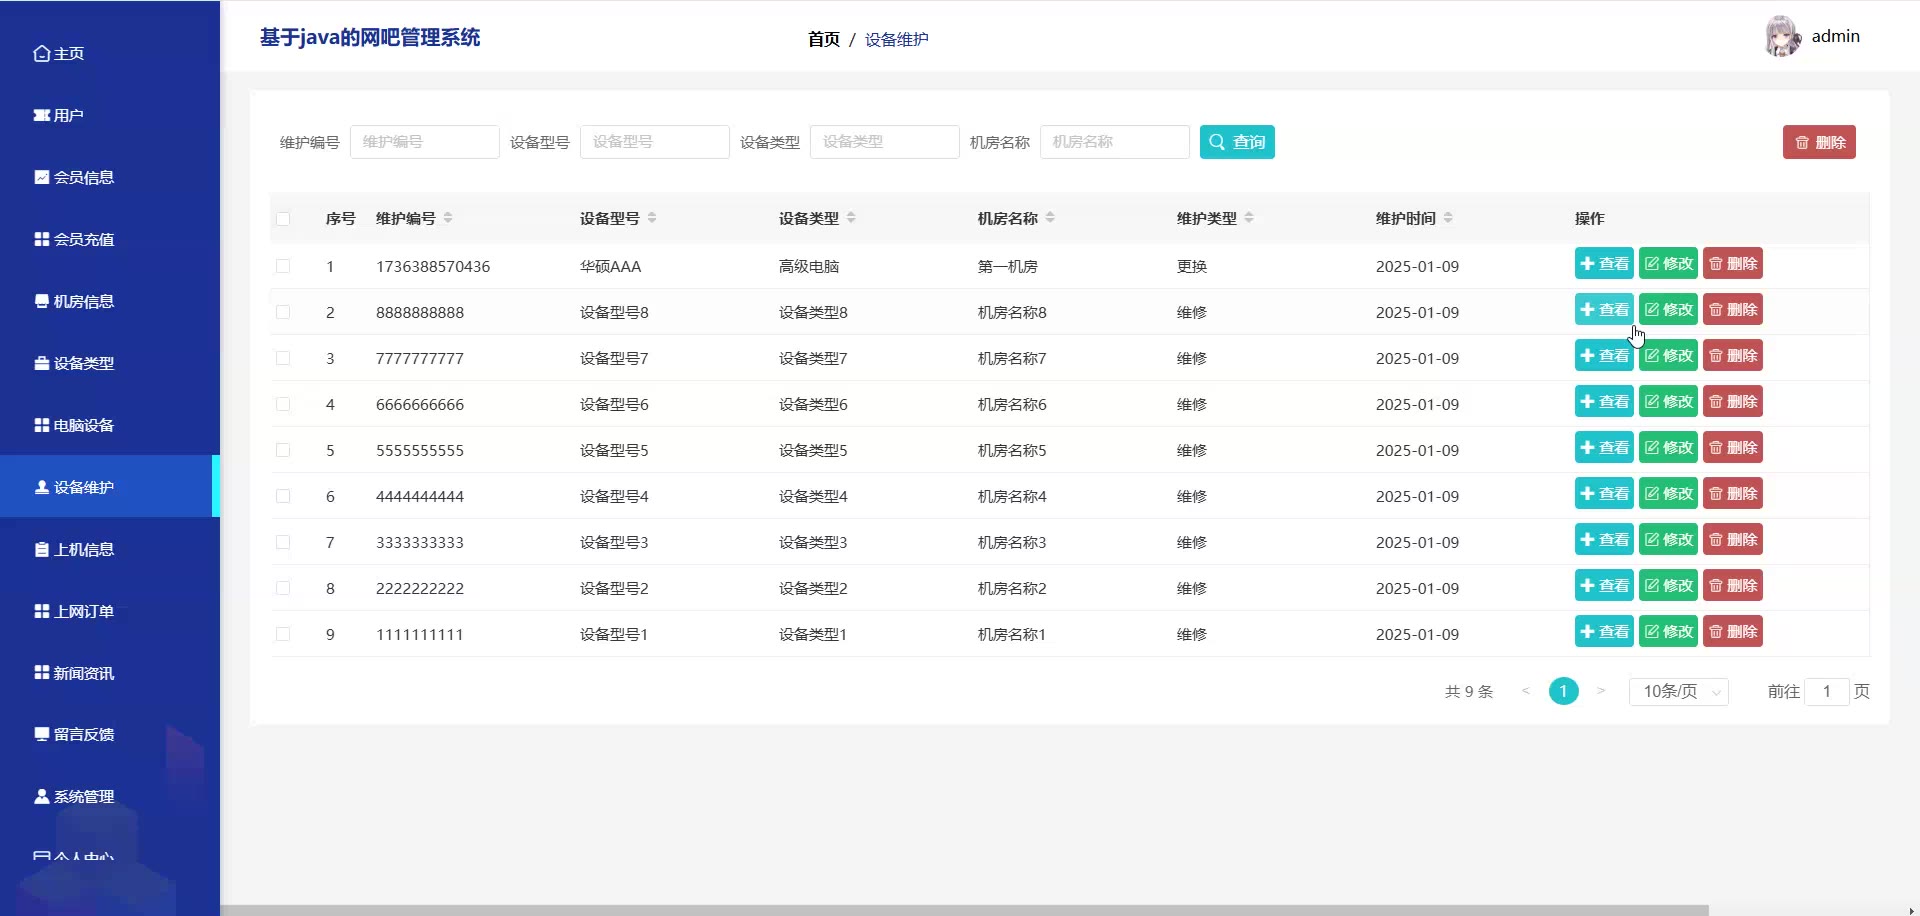Tick the checkbox for row 1736388570436
The image size is (1920, 916).
pos(283,266)
